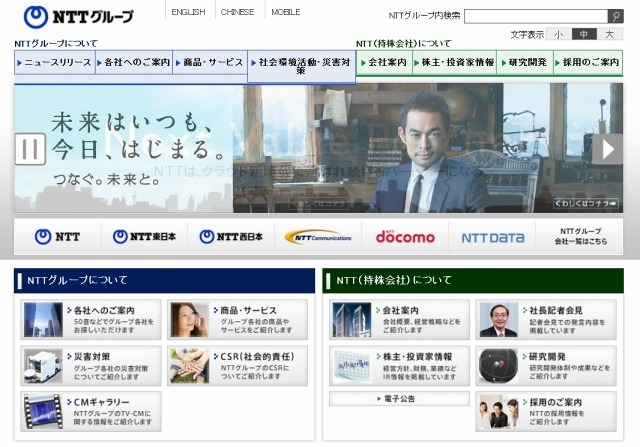This screenshot has width=640, height=447.
Task: Pause the banner slideshow
Action: [30, 149]
